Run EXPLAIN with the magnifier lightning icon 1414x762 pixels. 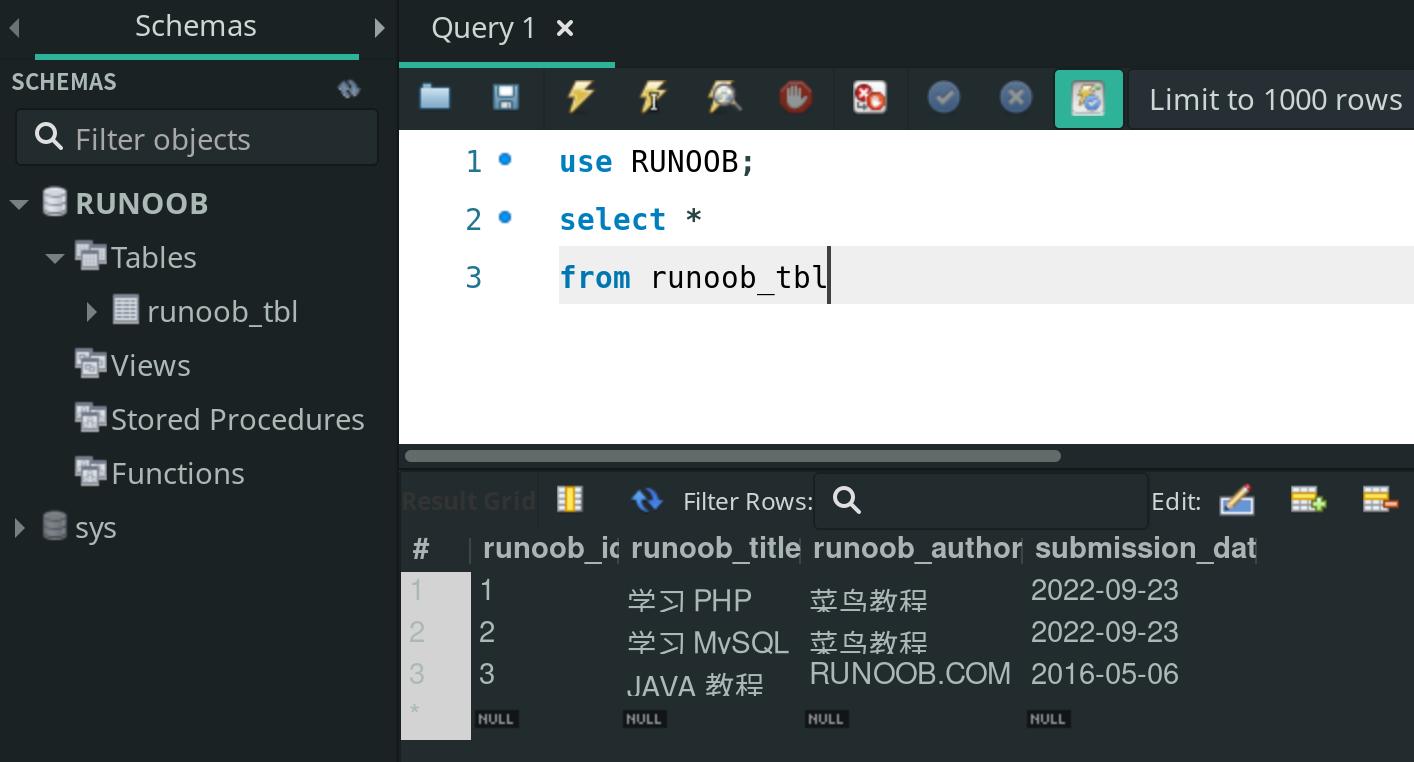[x=724, y=97]
